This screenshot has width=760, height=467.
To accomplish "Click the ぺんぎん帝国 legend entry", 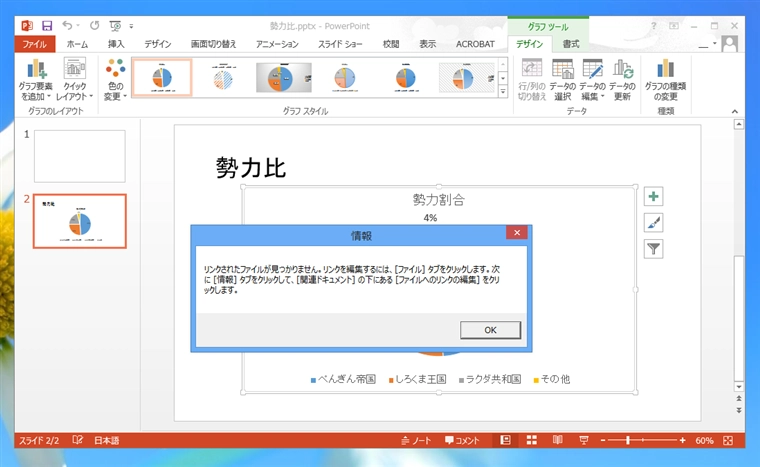I will (x=343, y=379).
